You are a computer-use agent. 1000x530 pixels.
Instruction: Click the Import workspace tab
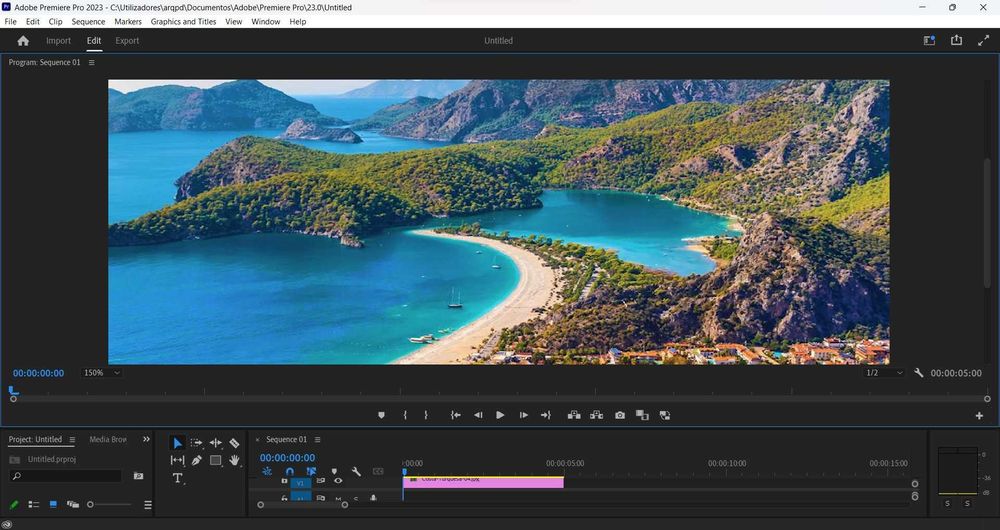58,41
